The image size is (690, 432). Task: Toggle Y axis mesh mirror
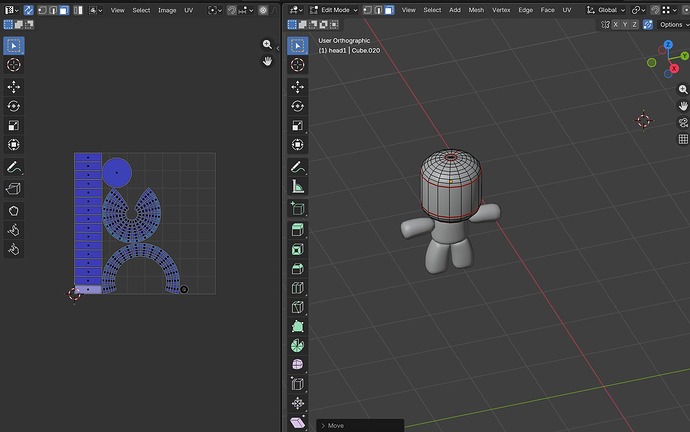coord(625,25)
